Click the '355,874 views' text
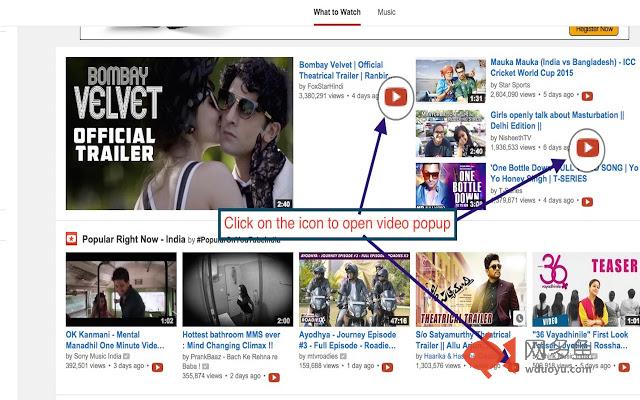640x400 pixels. pos(202,376)
